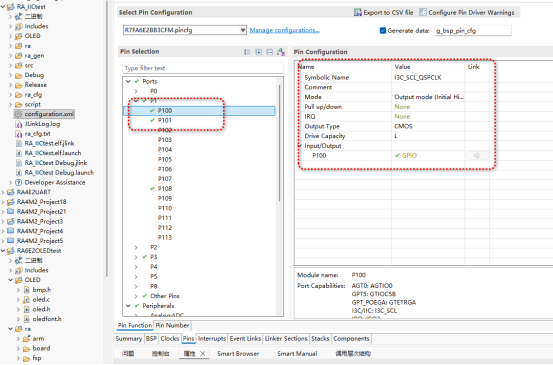553x365 pixels.
Task: Open the Smart Manual view
Action: click(297, 353)
